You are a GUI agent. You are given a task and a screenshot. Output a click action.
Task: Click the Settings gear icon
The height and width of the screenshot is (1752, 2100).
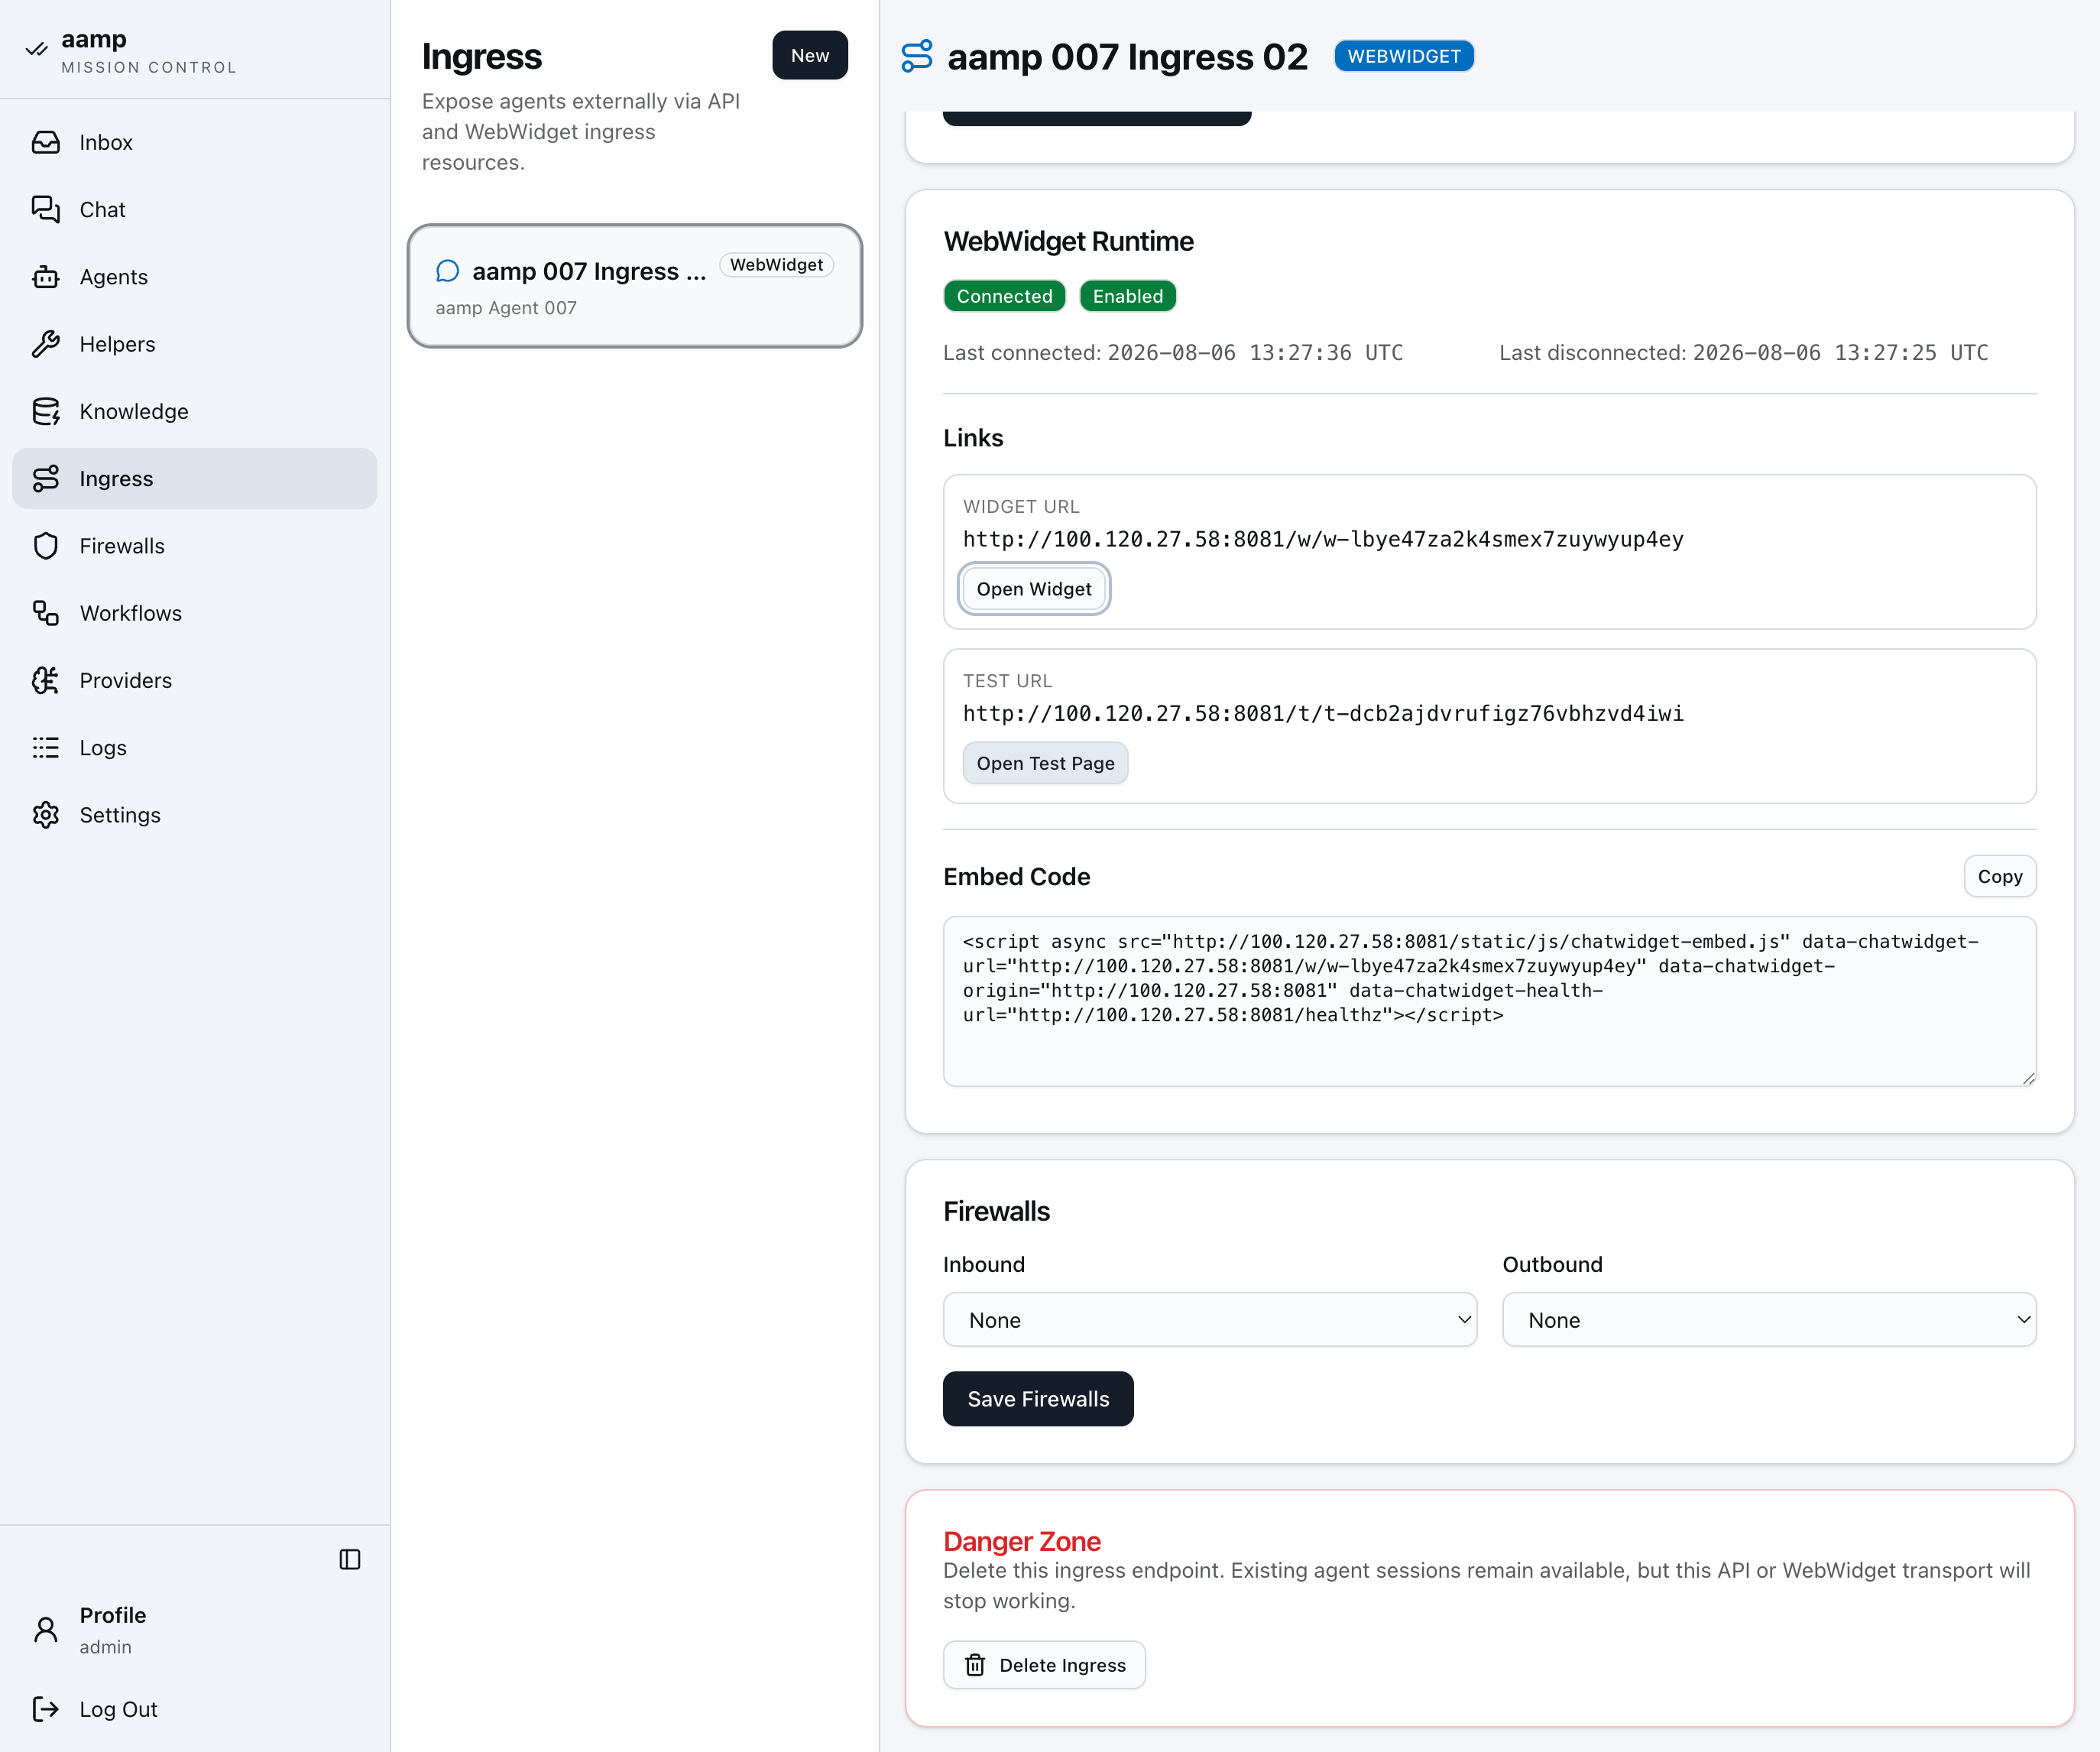point(46,815)
